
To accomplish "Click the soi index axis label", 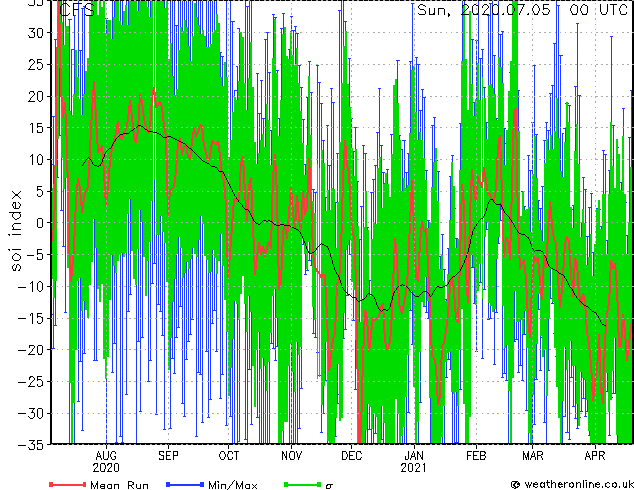I will coord(16,232).
